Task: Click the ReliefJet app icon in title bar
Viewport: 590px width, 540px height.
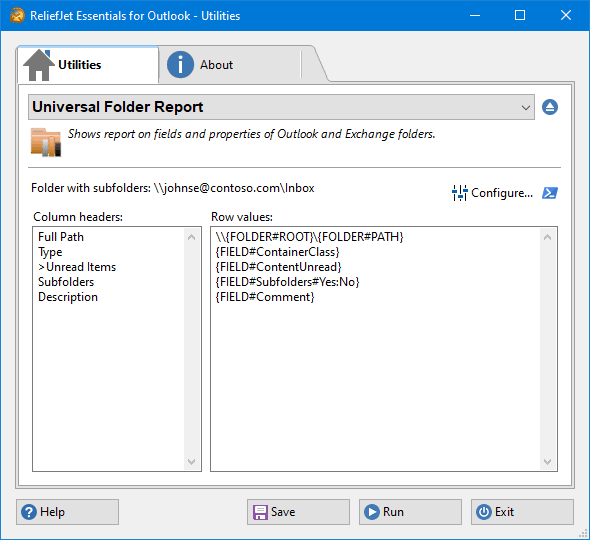Action: [x=17, y=15]
